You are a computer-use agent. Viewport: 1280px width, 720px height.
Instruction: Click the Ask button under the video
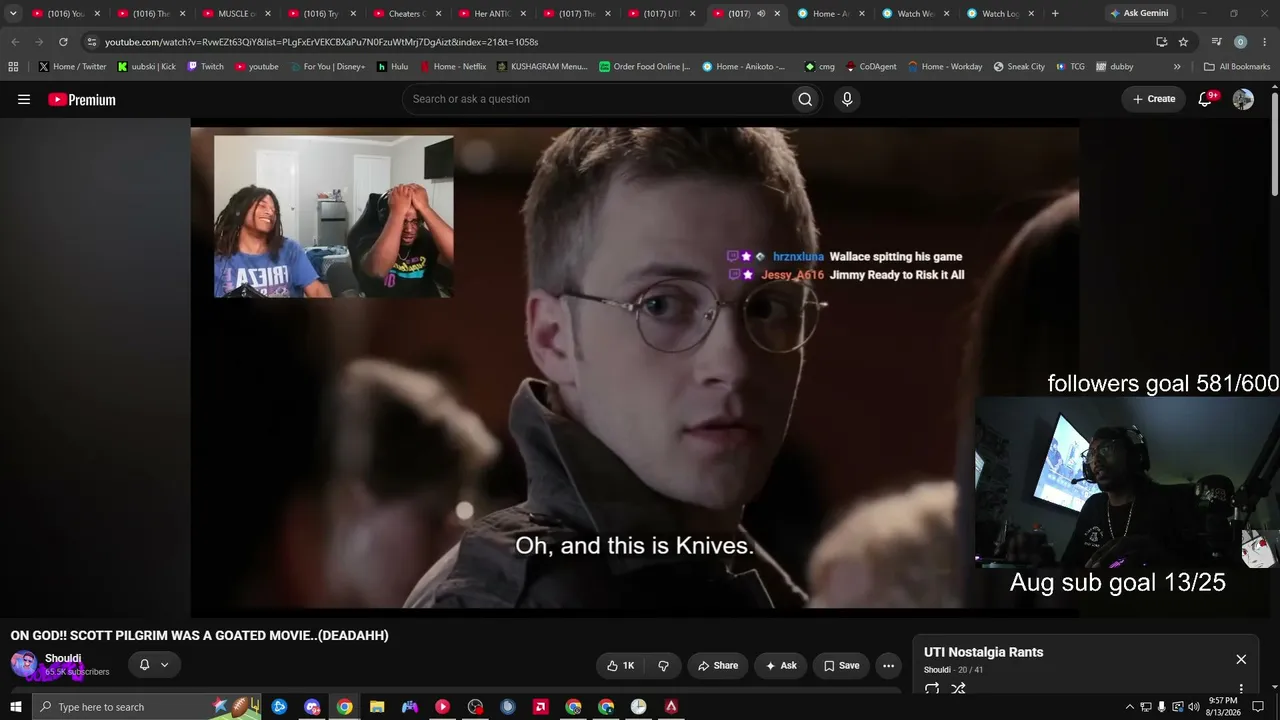click(781, 665)
